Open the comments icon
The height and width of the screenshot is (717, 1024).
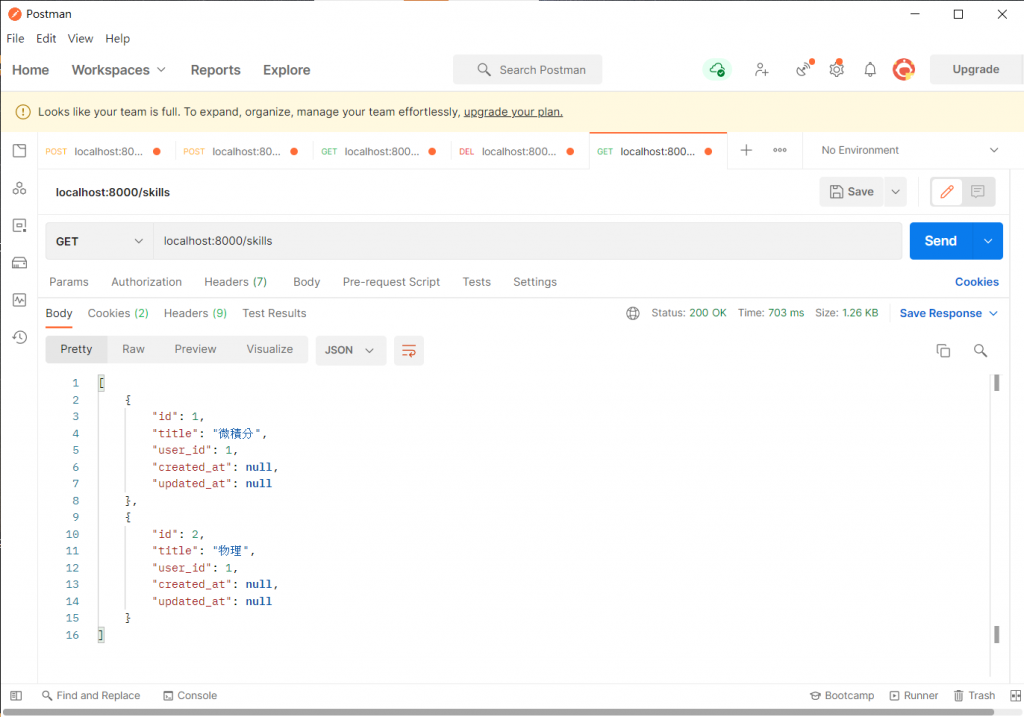tap(978, 191)
